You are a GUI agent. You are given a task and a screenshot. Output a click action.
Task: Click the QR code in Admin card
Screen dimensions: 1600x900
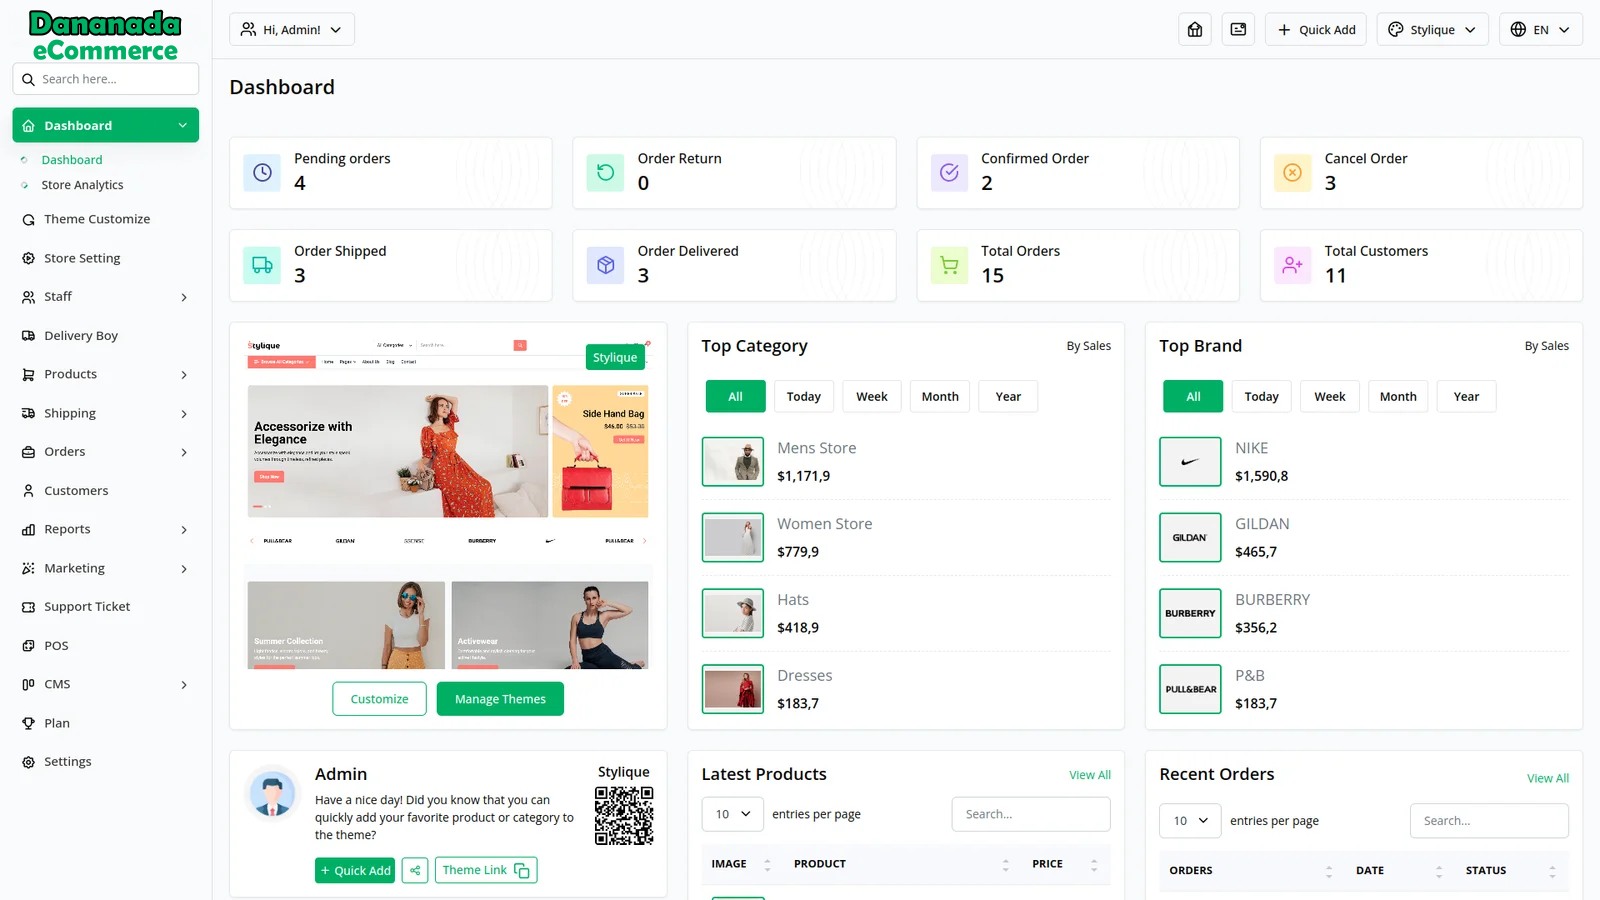tap(624, 815)
